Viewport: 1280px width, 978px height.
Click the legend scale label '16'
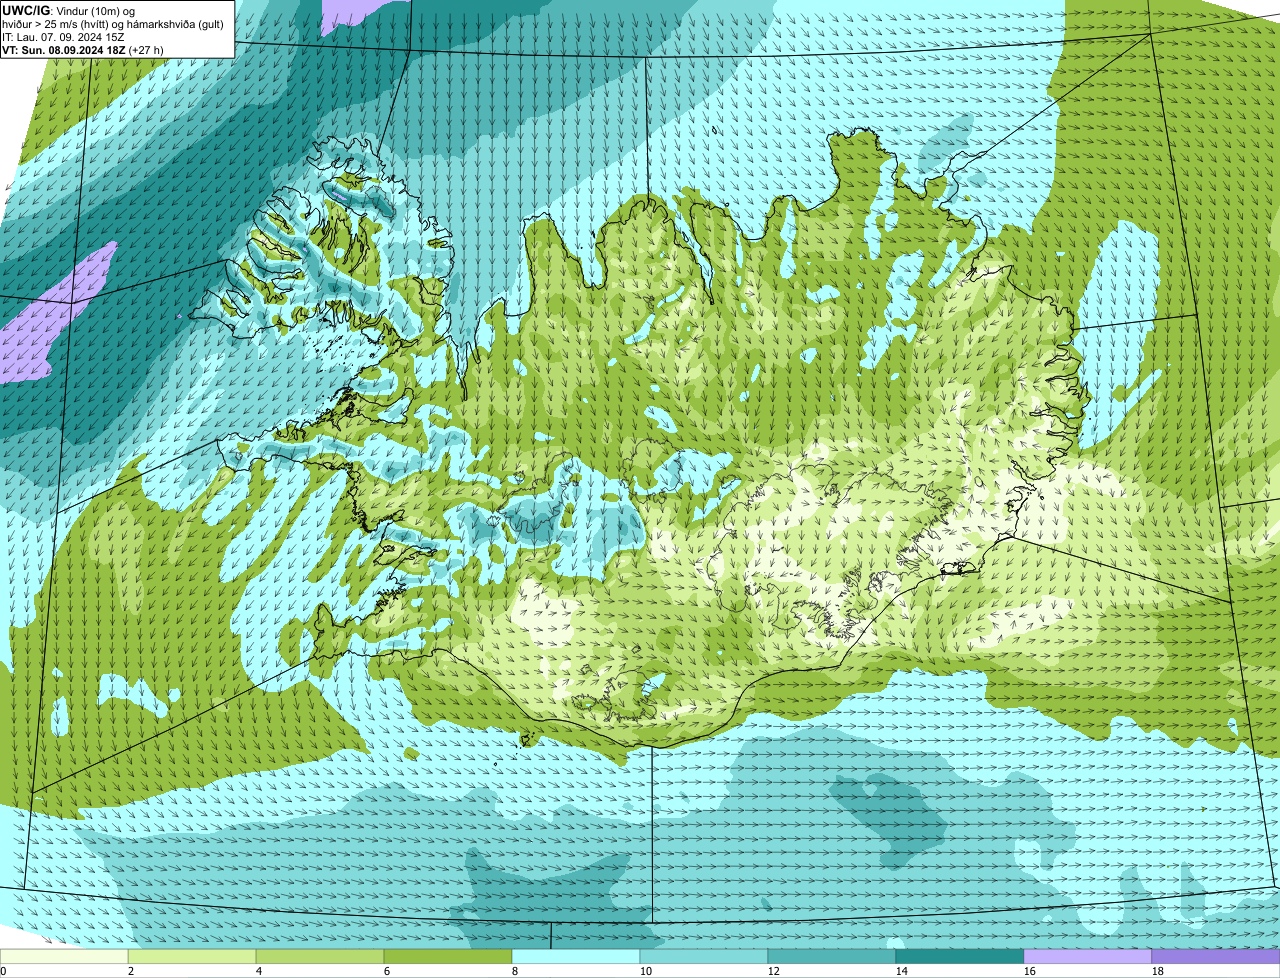pyautogui.click(x=1029, y=971)
